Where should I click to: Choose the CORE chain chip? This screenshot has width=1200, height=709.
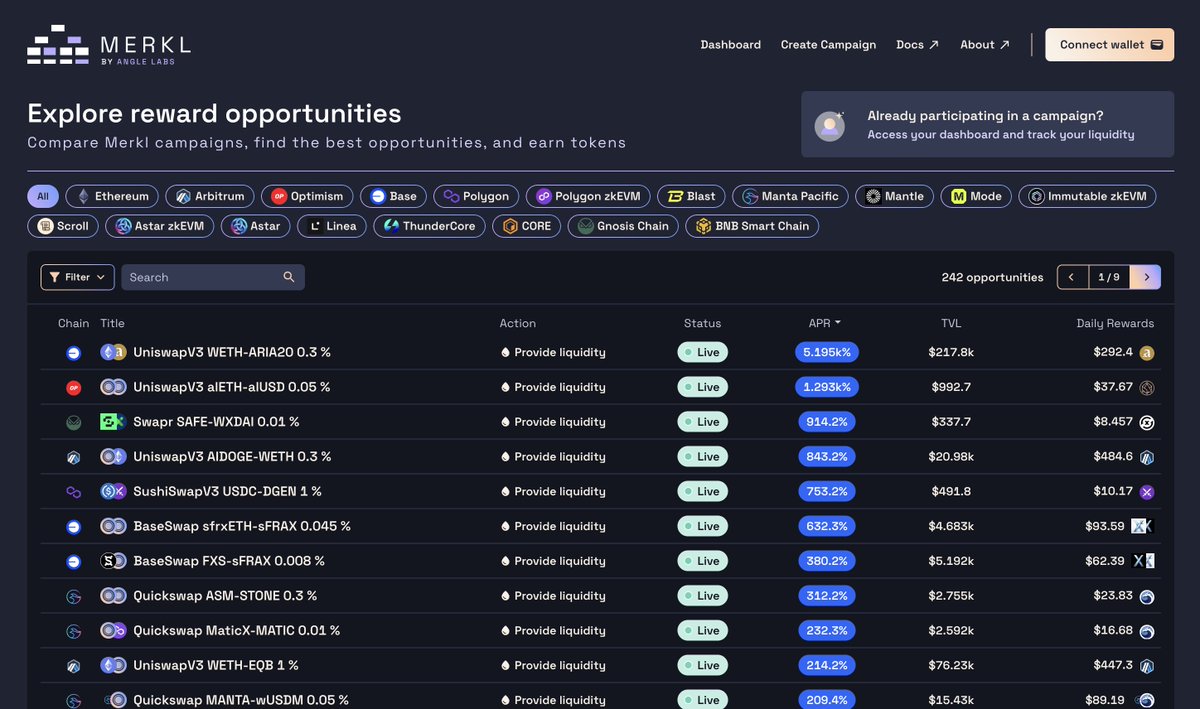tap(527, 226)
